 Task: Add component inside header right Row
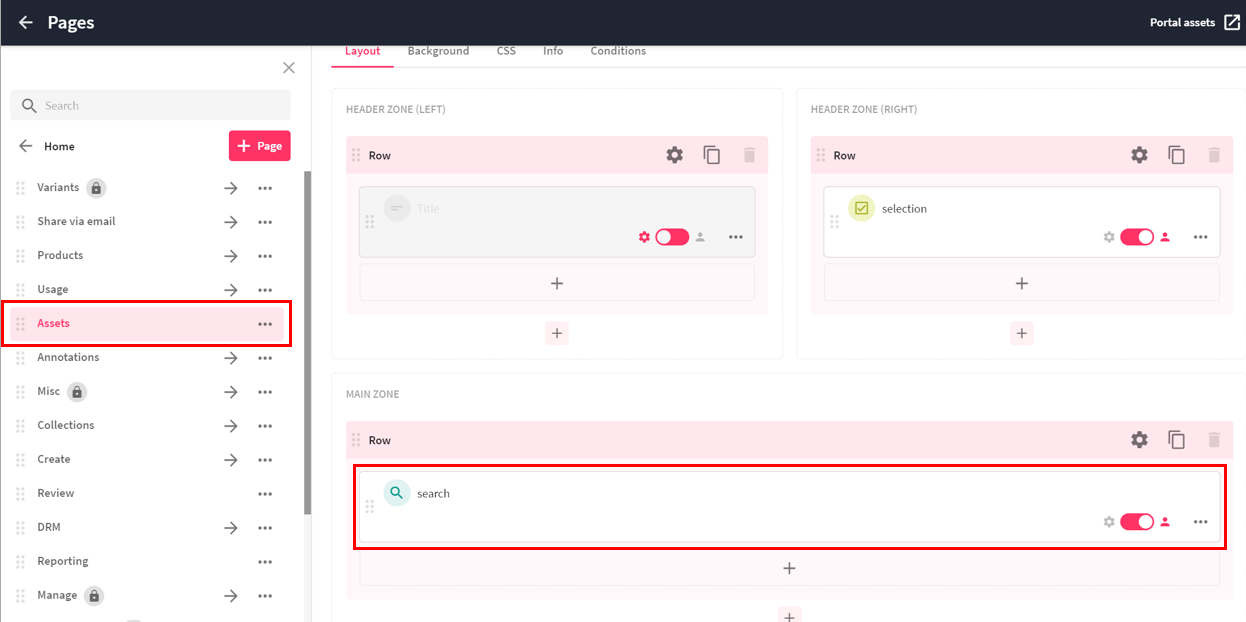click(x=1022, y=283)
